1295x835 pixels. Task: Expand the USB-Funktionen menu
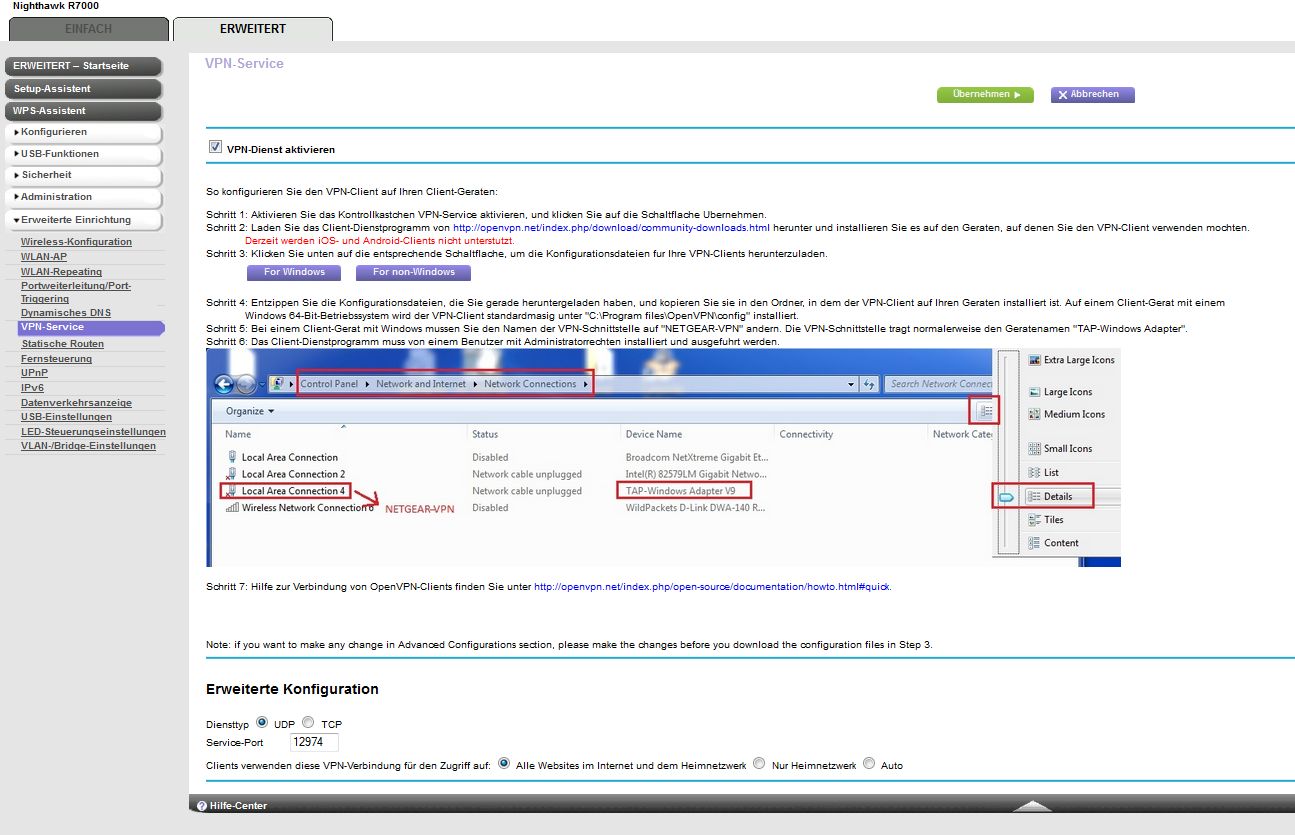tap(84, 154)
